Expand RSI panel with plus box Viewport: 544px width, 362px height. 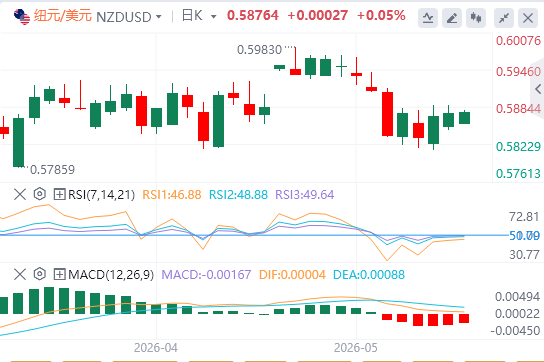coord(59,194)
